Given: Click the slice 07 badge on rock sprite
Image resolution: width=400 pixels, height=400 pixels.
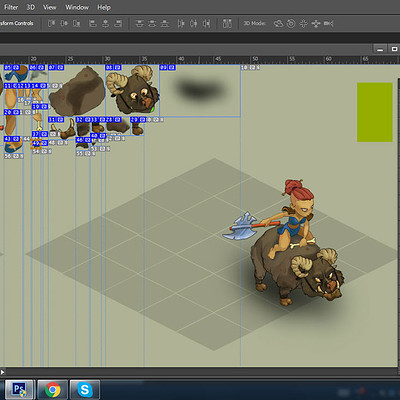Looking at the screenshot, I should (56, 67).
